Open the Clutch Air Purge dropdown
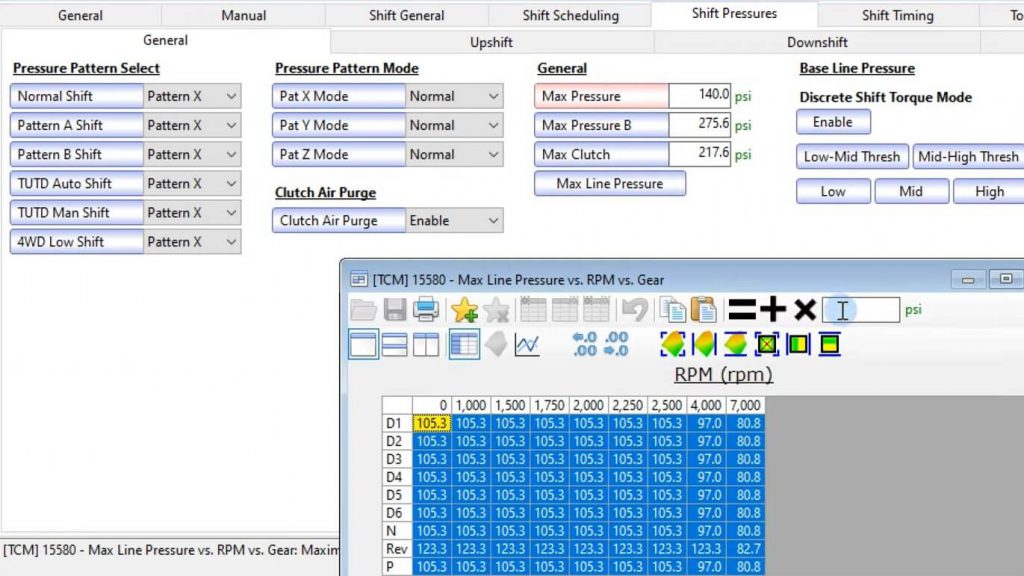Image resolution: width=1024 pixels, height=576 pixels. click(x=454, y=221)
